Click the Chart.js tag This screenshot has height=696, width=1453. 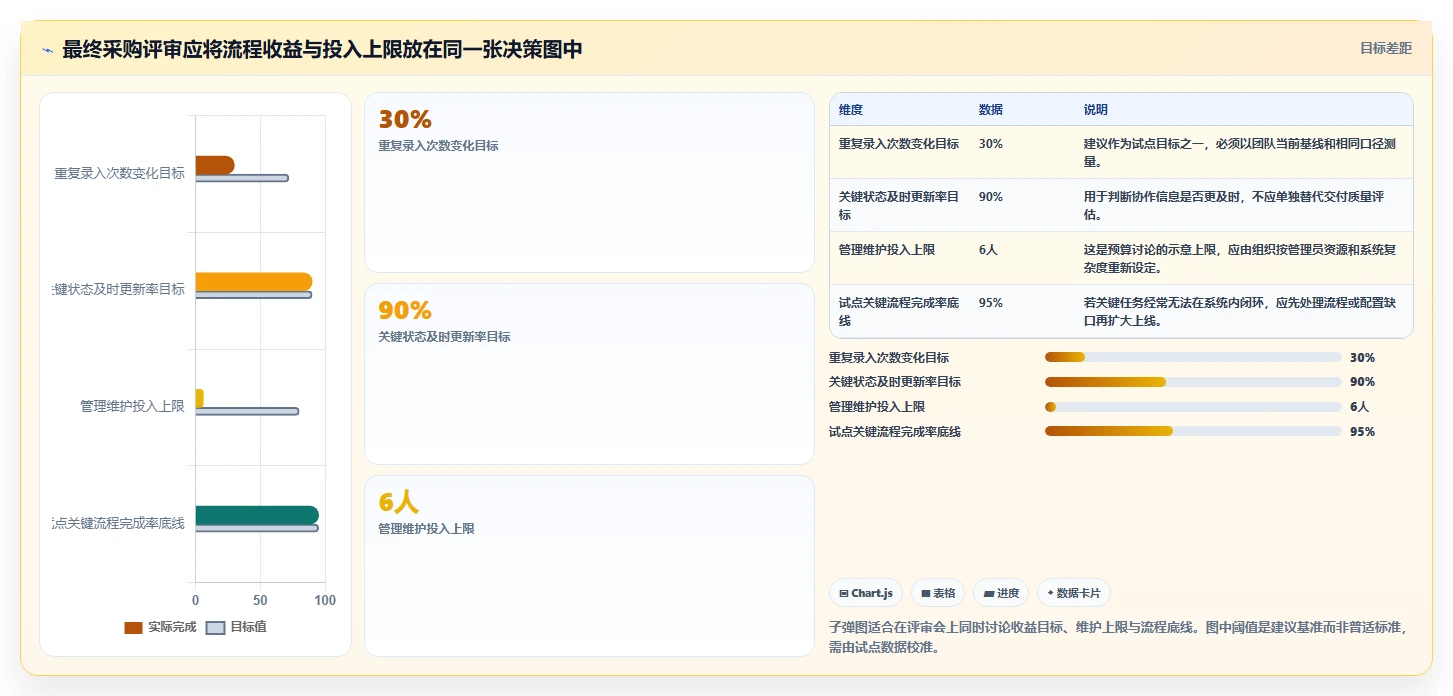click(866, 593)
